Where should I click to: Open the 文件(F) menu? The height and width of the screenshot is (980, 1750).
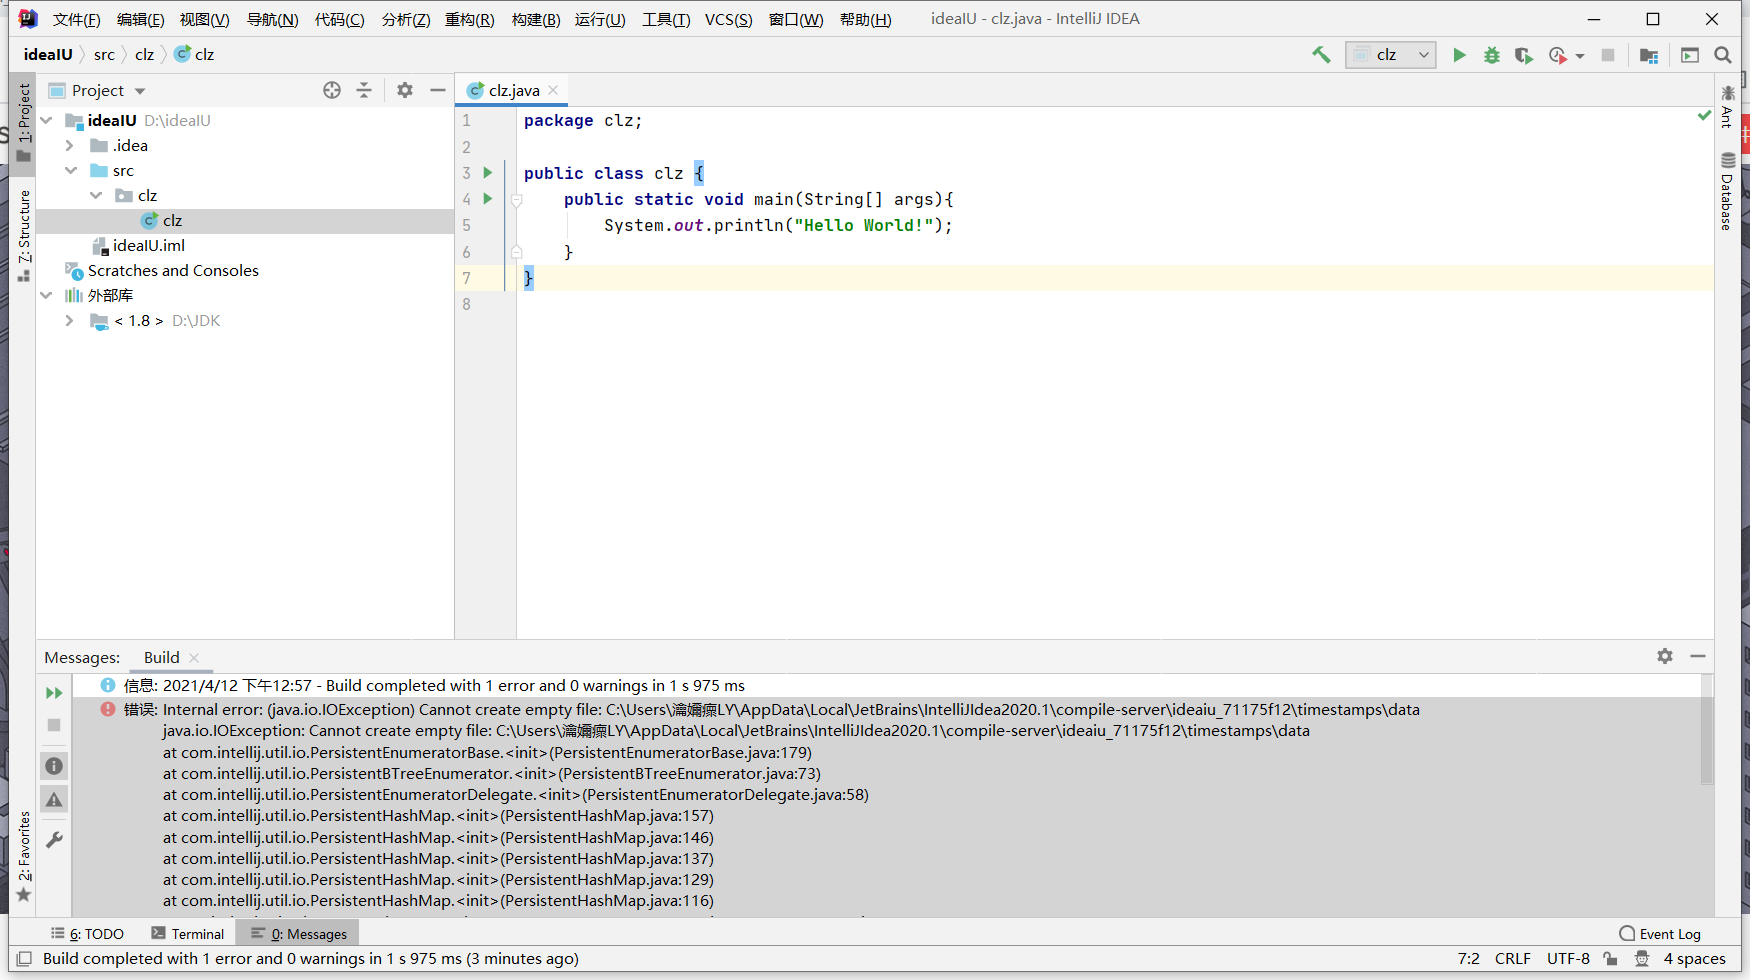point(77,19)
